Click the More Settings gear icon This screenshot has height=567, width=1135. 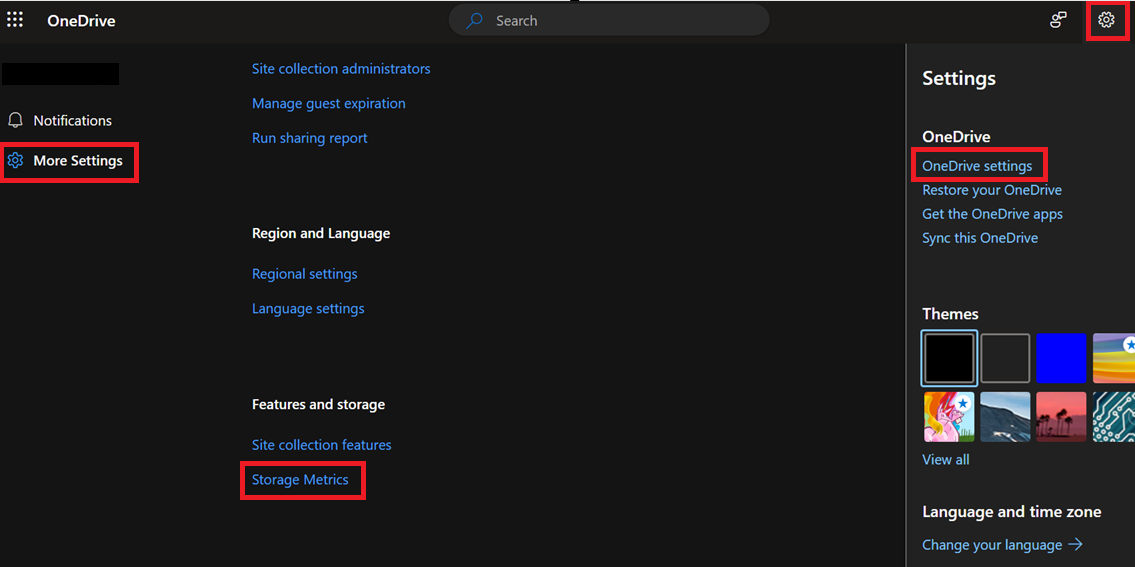[15, 160]
